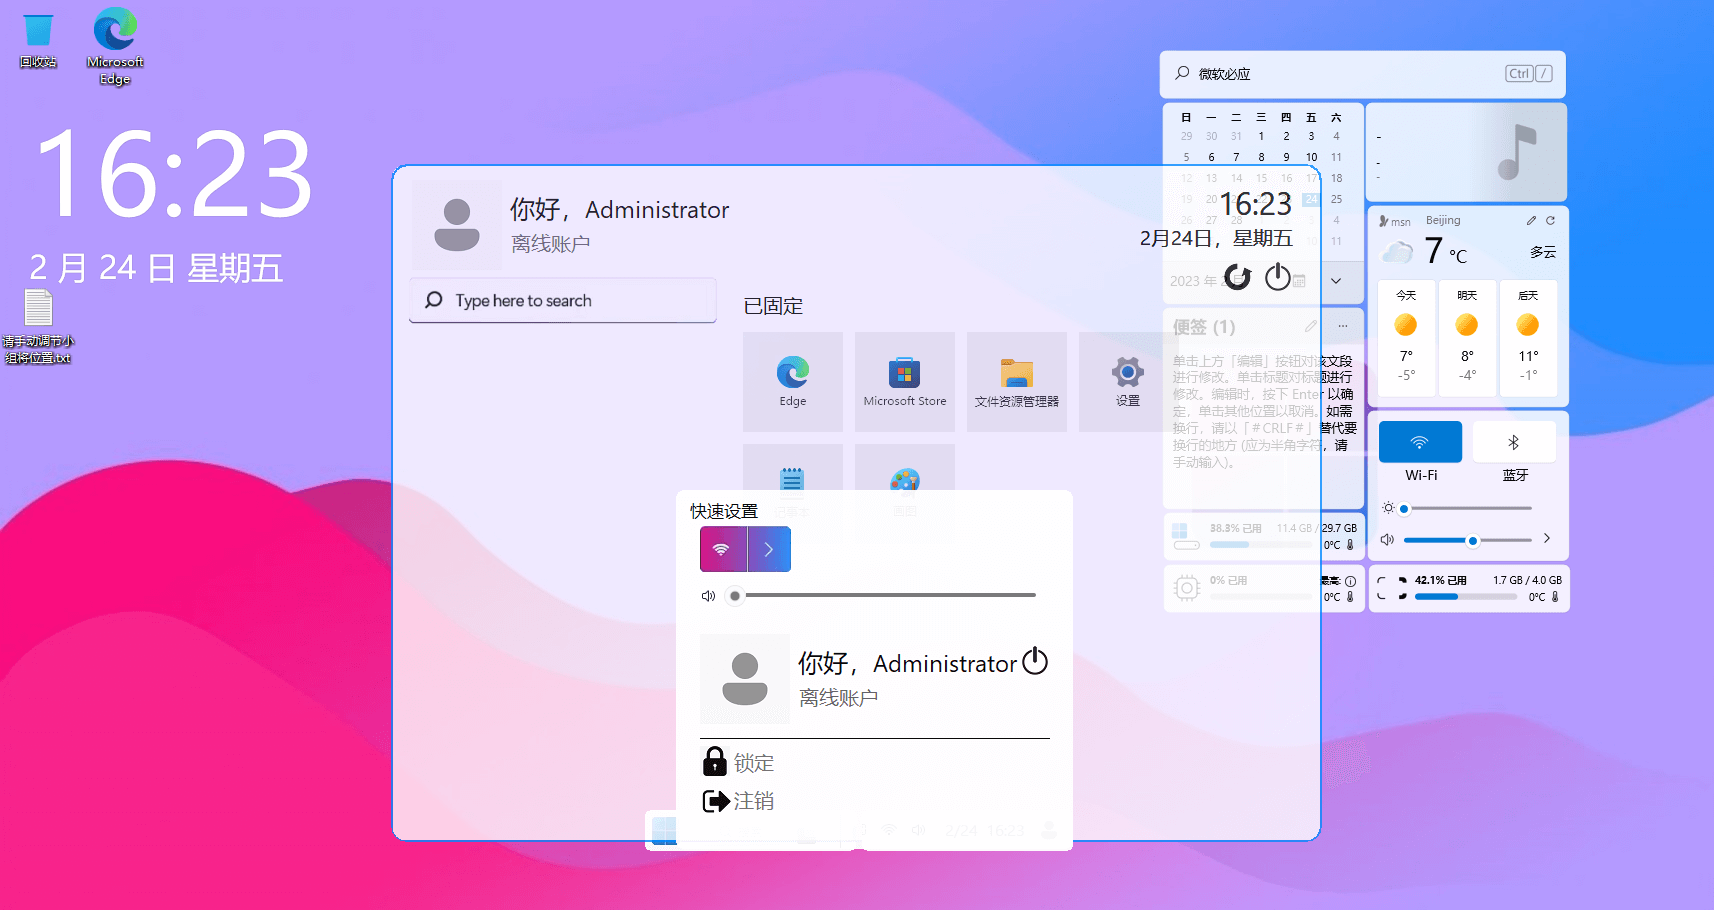Click the 今天 weather forecast card
Image resolution: width=1714 pixels, height=910 pixels.
click(x=1406, y=338)
